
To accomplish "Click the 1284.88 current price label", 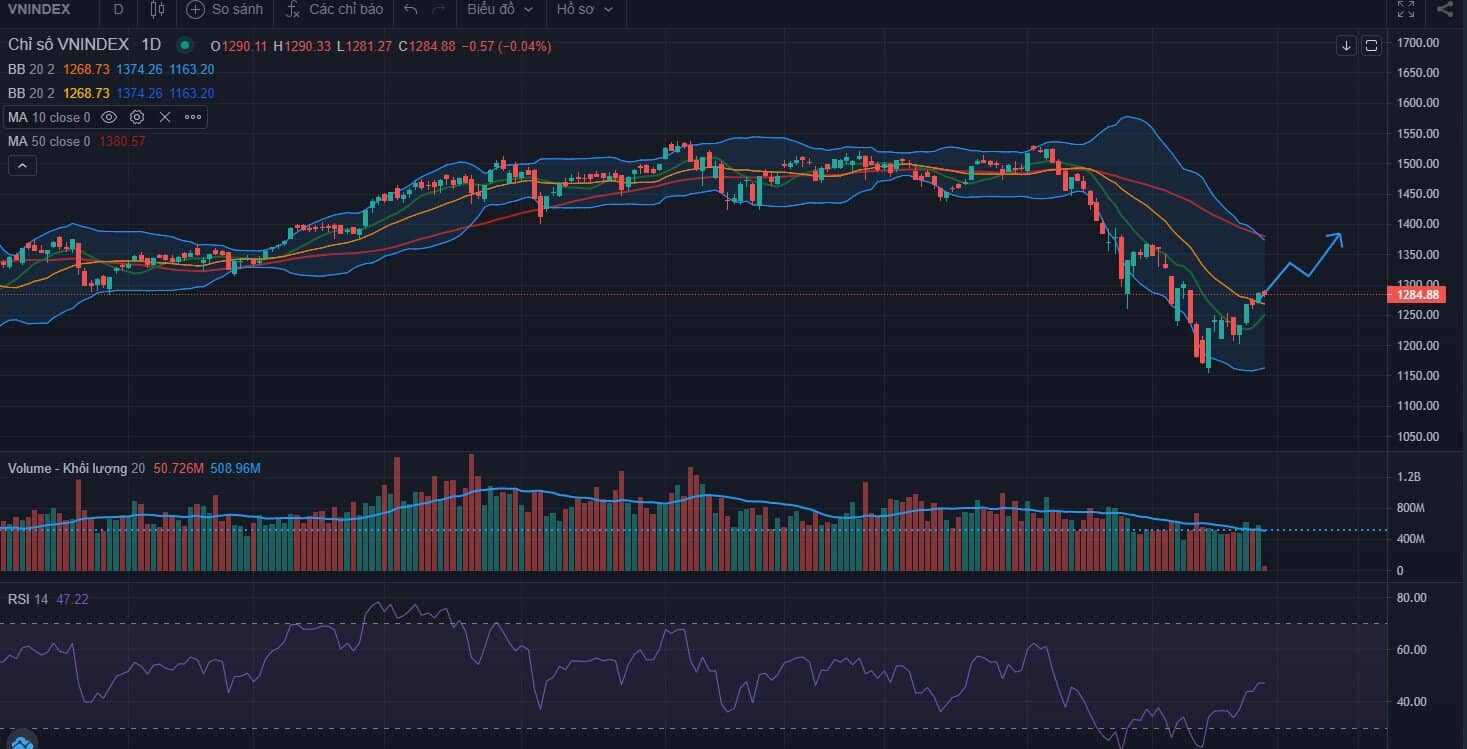I will pos(1417,294).
